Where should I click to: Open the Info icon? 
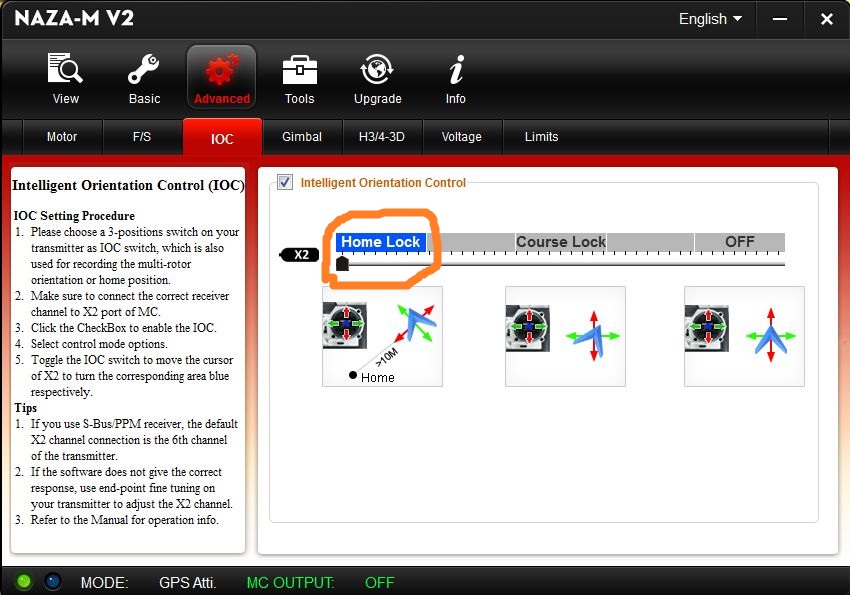coord(456,72)
